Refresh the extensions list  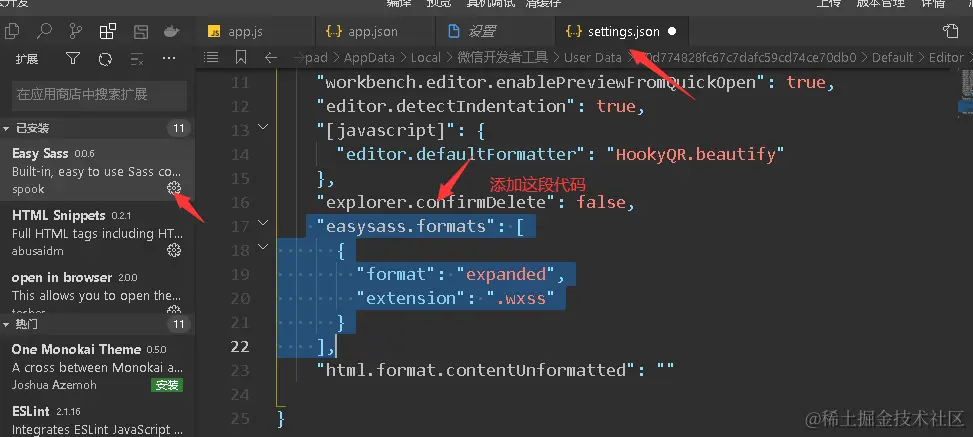(x=105, y=59)
